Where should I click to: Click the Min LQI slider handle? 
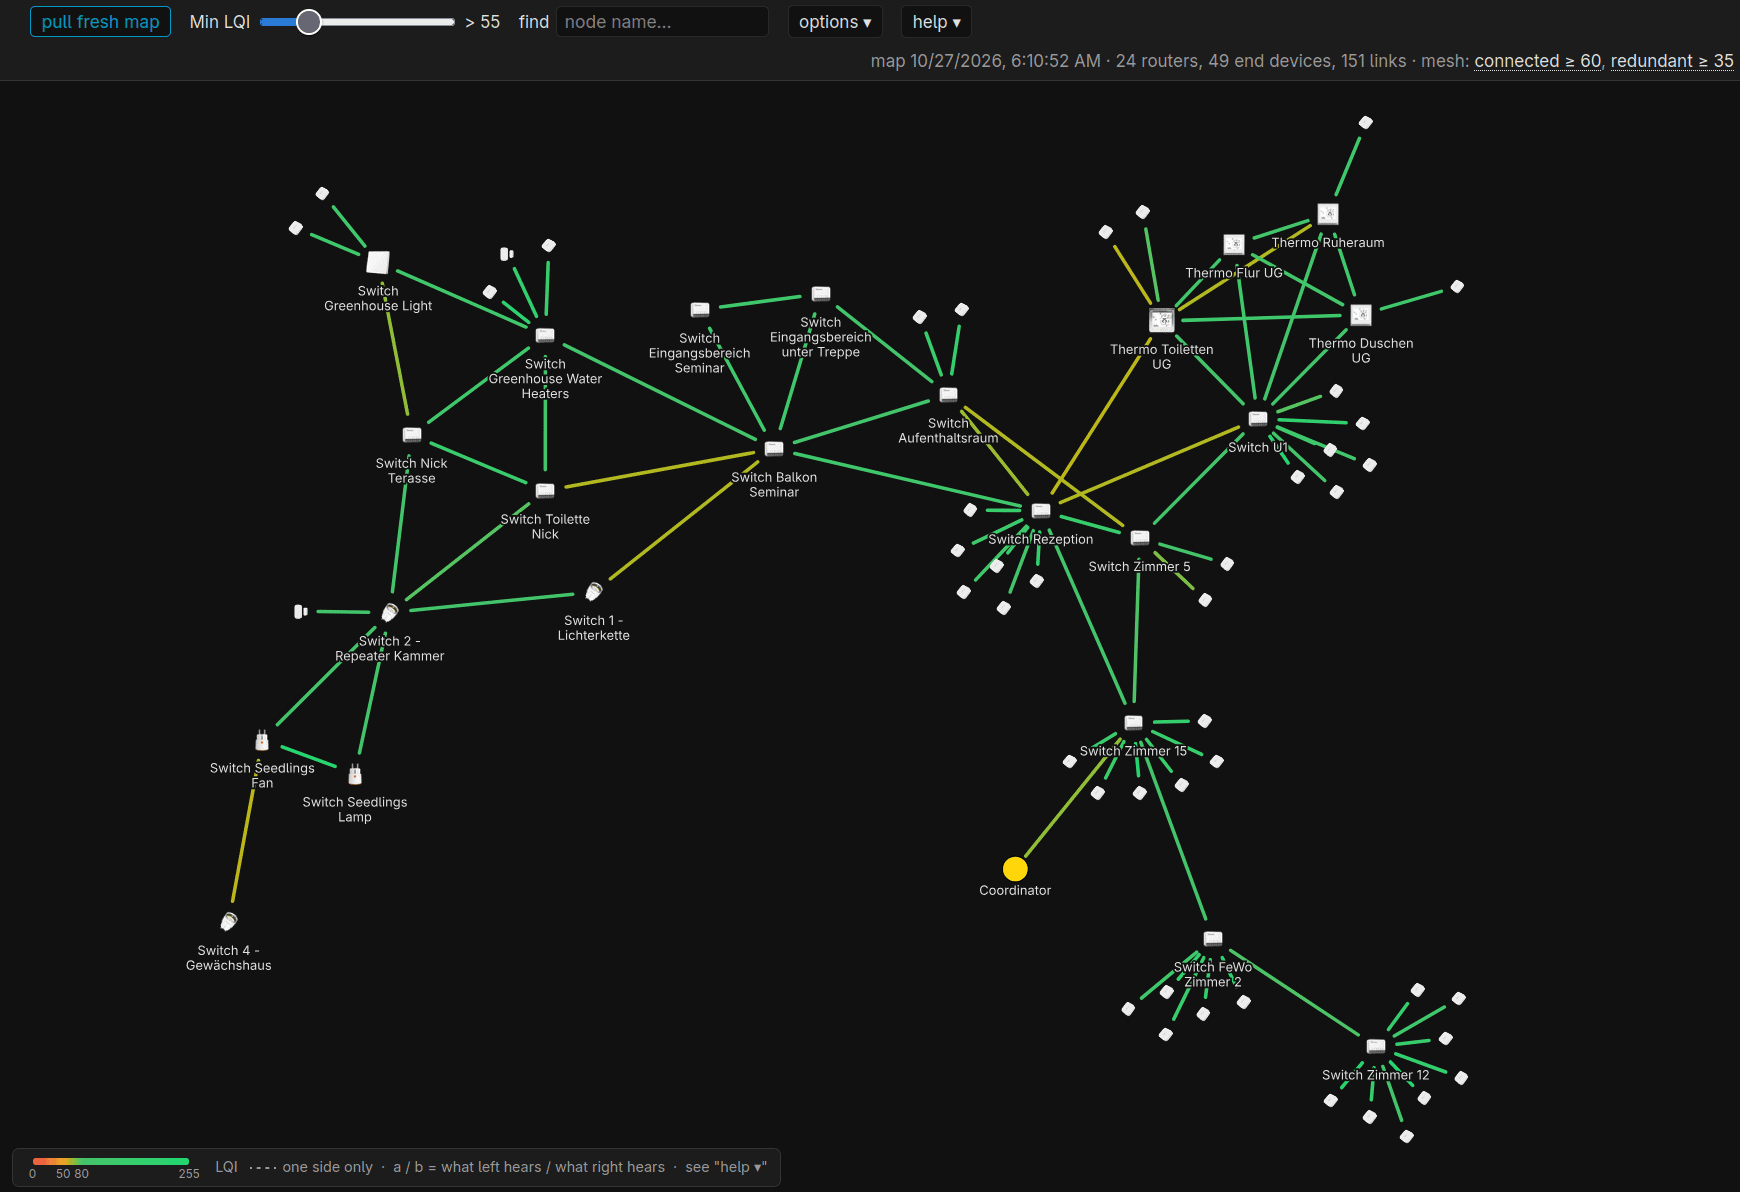[x=309, y=22]
